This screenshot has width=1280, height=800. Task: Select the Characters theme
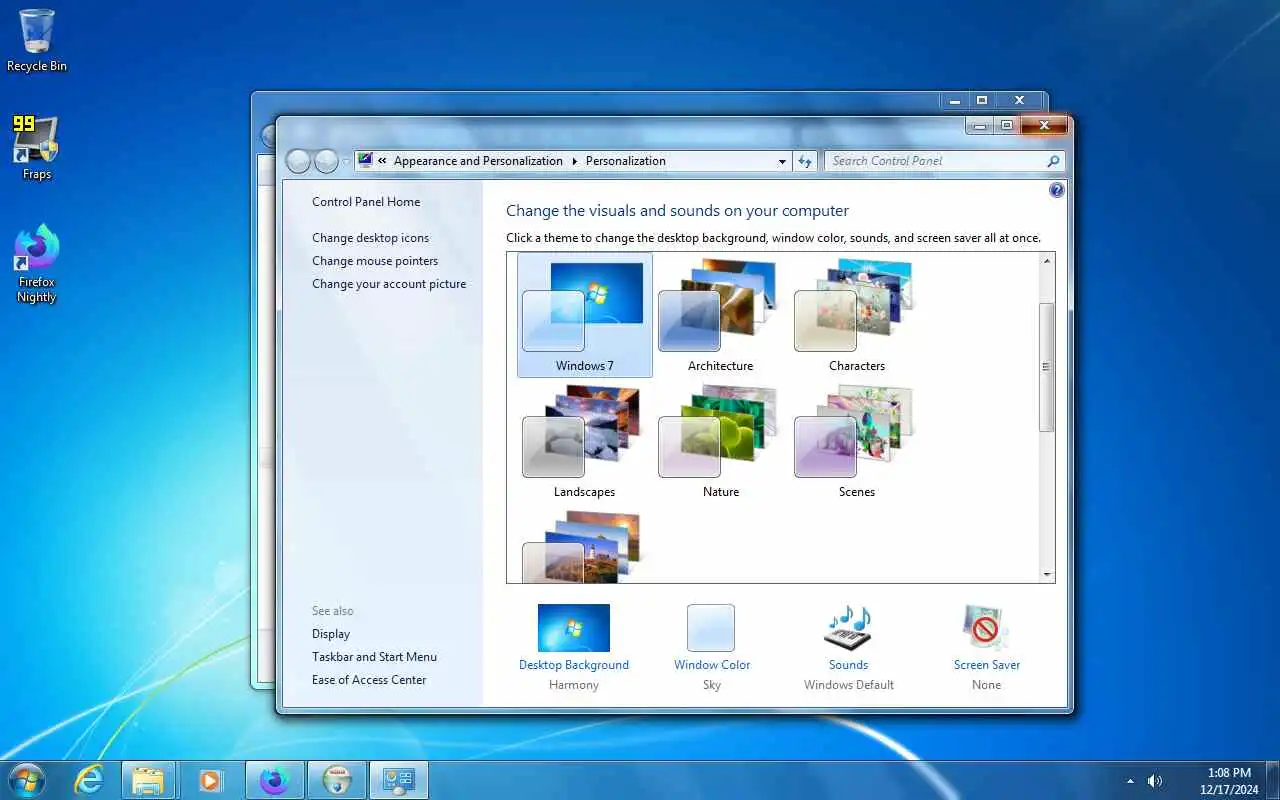[x=856, y=315]
